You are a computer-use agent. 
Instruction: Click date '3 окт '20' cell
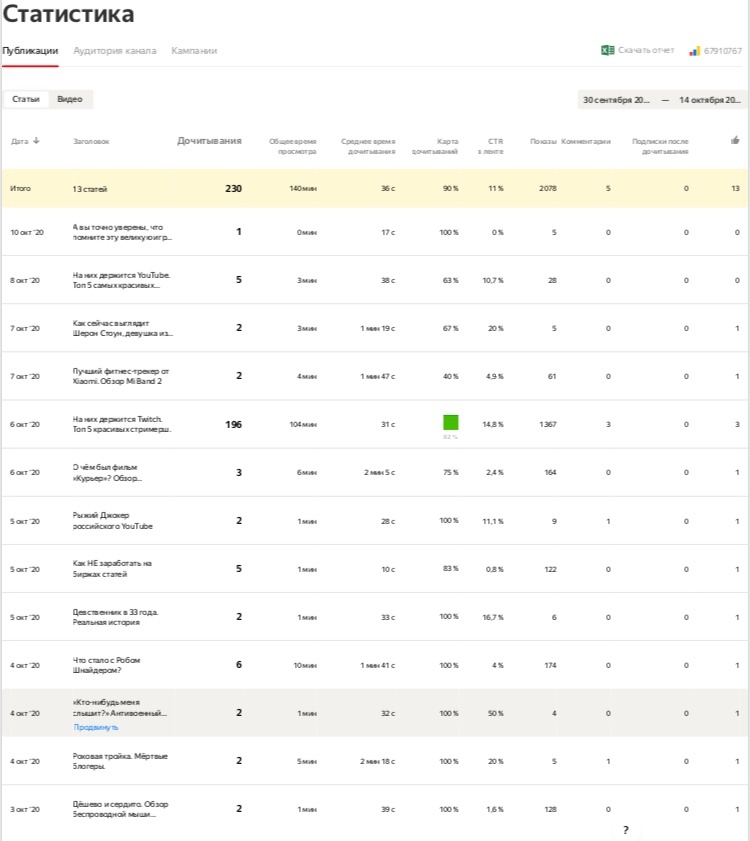click(x=25, y=809)
